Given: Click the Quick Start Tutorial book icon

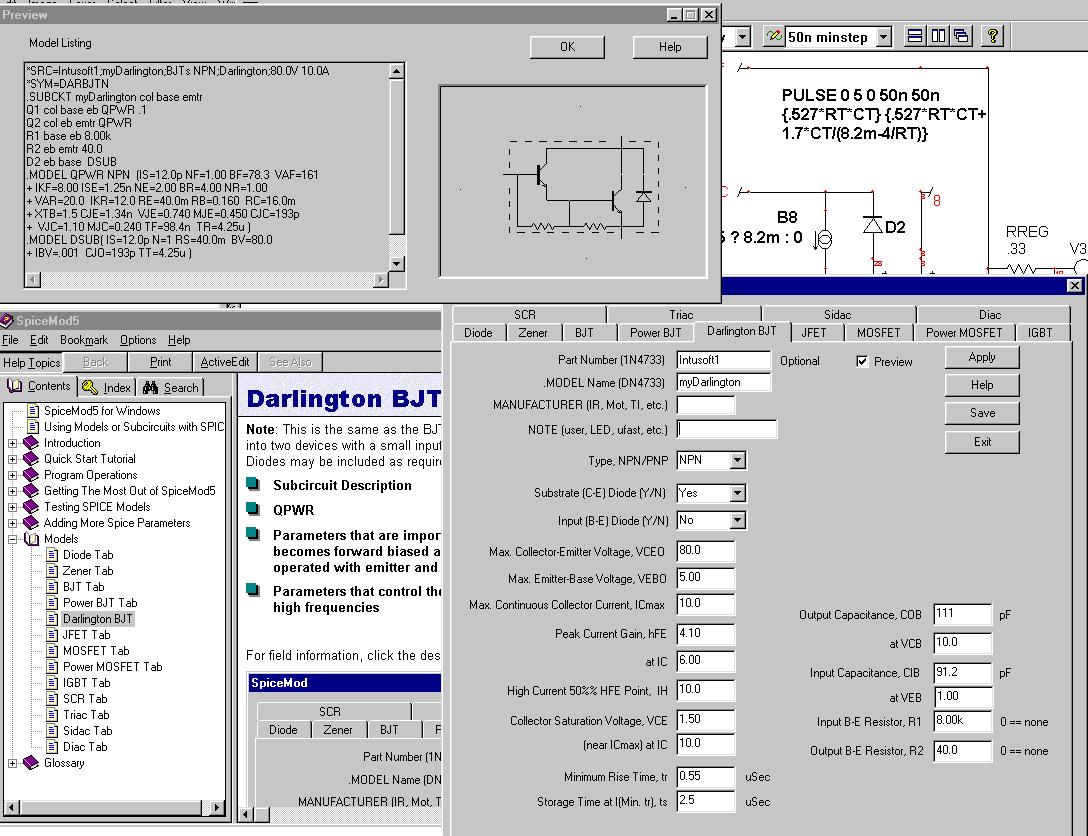Looking at the screenshot, I should click(30, 459).
